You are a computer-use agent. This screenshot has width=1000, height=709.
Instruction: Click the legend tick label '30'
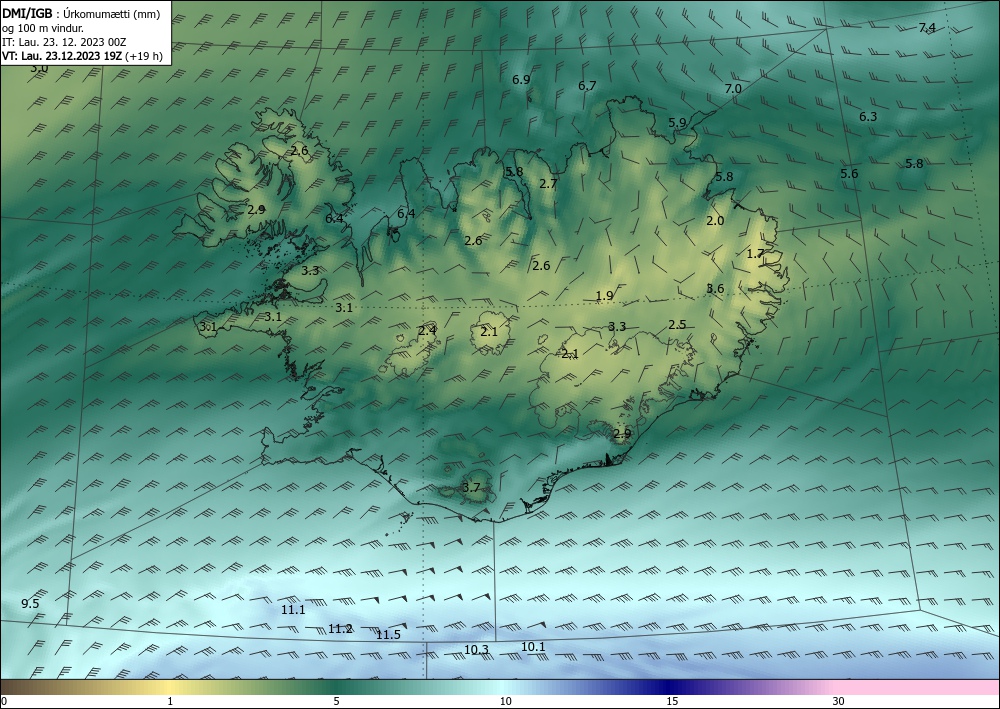(x=839, y=701)
